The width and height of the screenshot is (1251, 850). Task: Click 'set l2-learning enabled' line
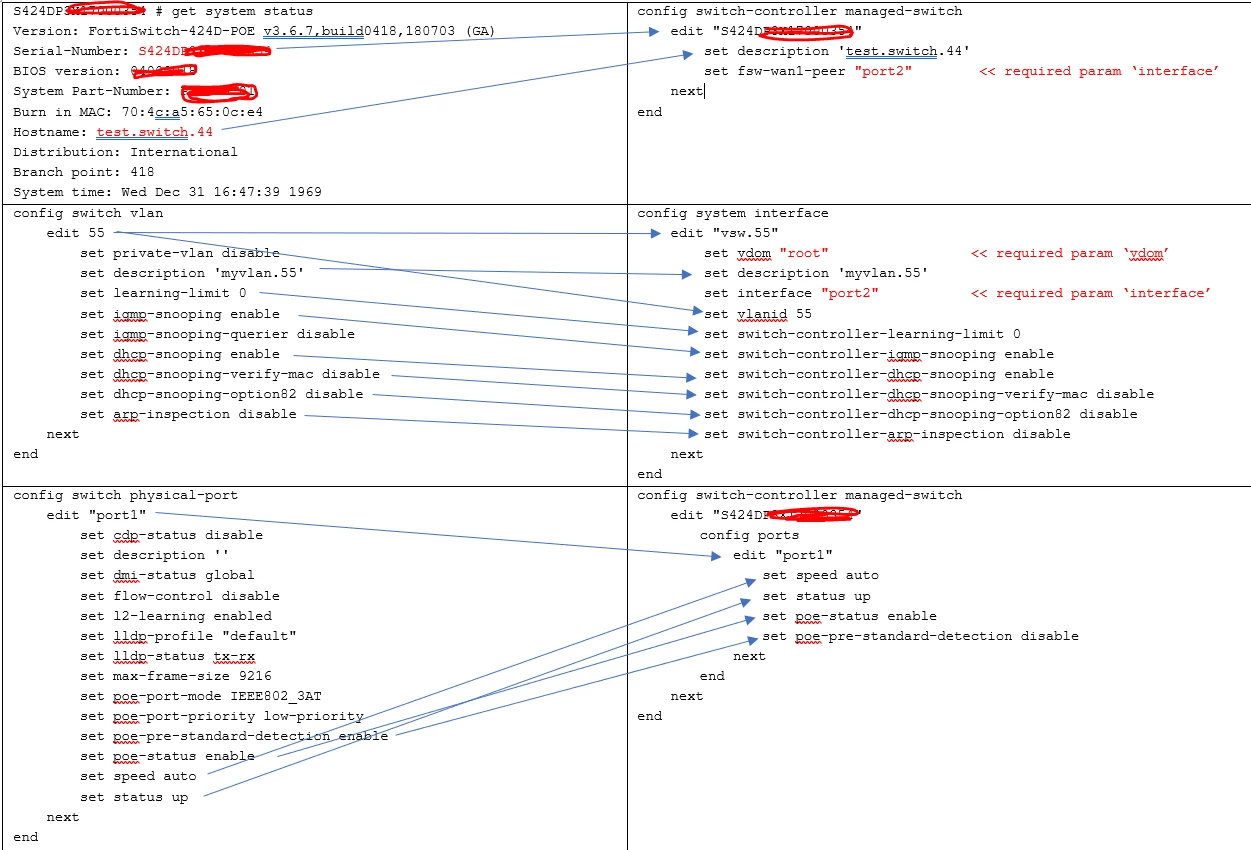coord(176,616)
